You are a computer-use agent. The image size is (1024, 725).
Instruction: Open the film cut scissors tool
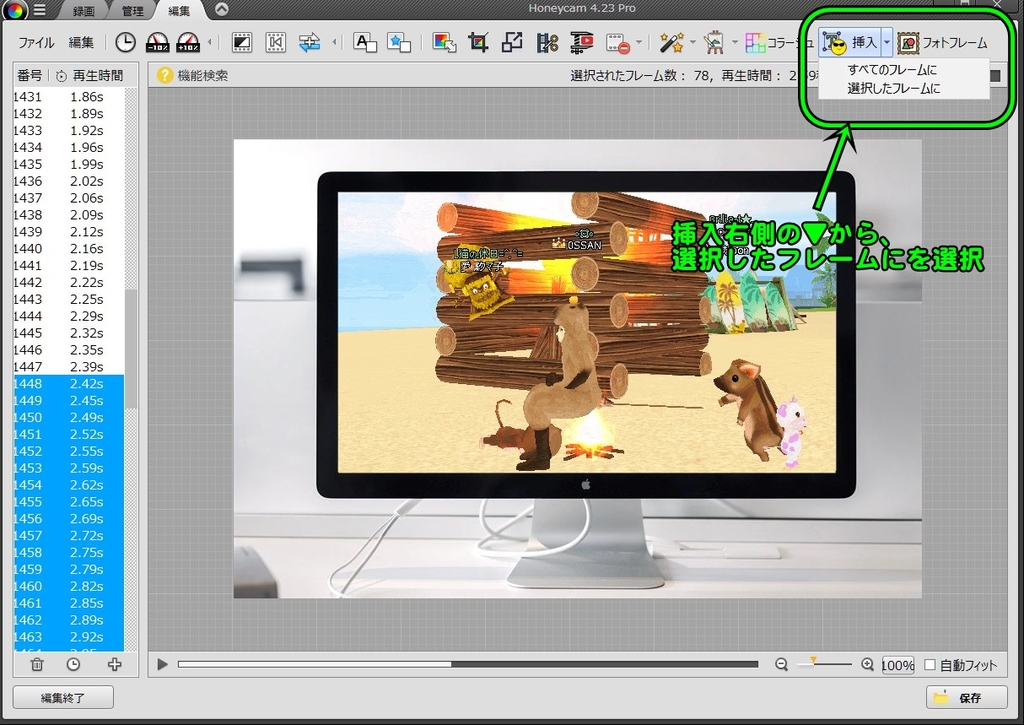(547, 43)
